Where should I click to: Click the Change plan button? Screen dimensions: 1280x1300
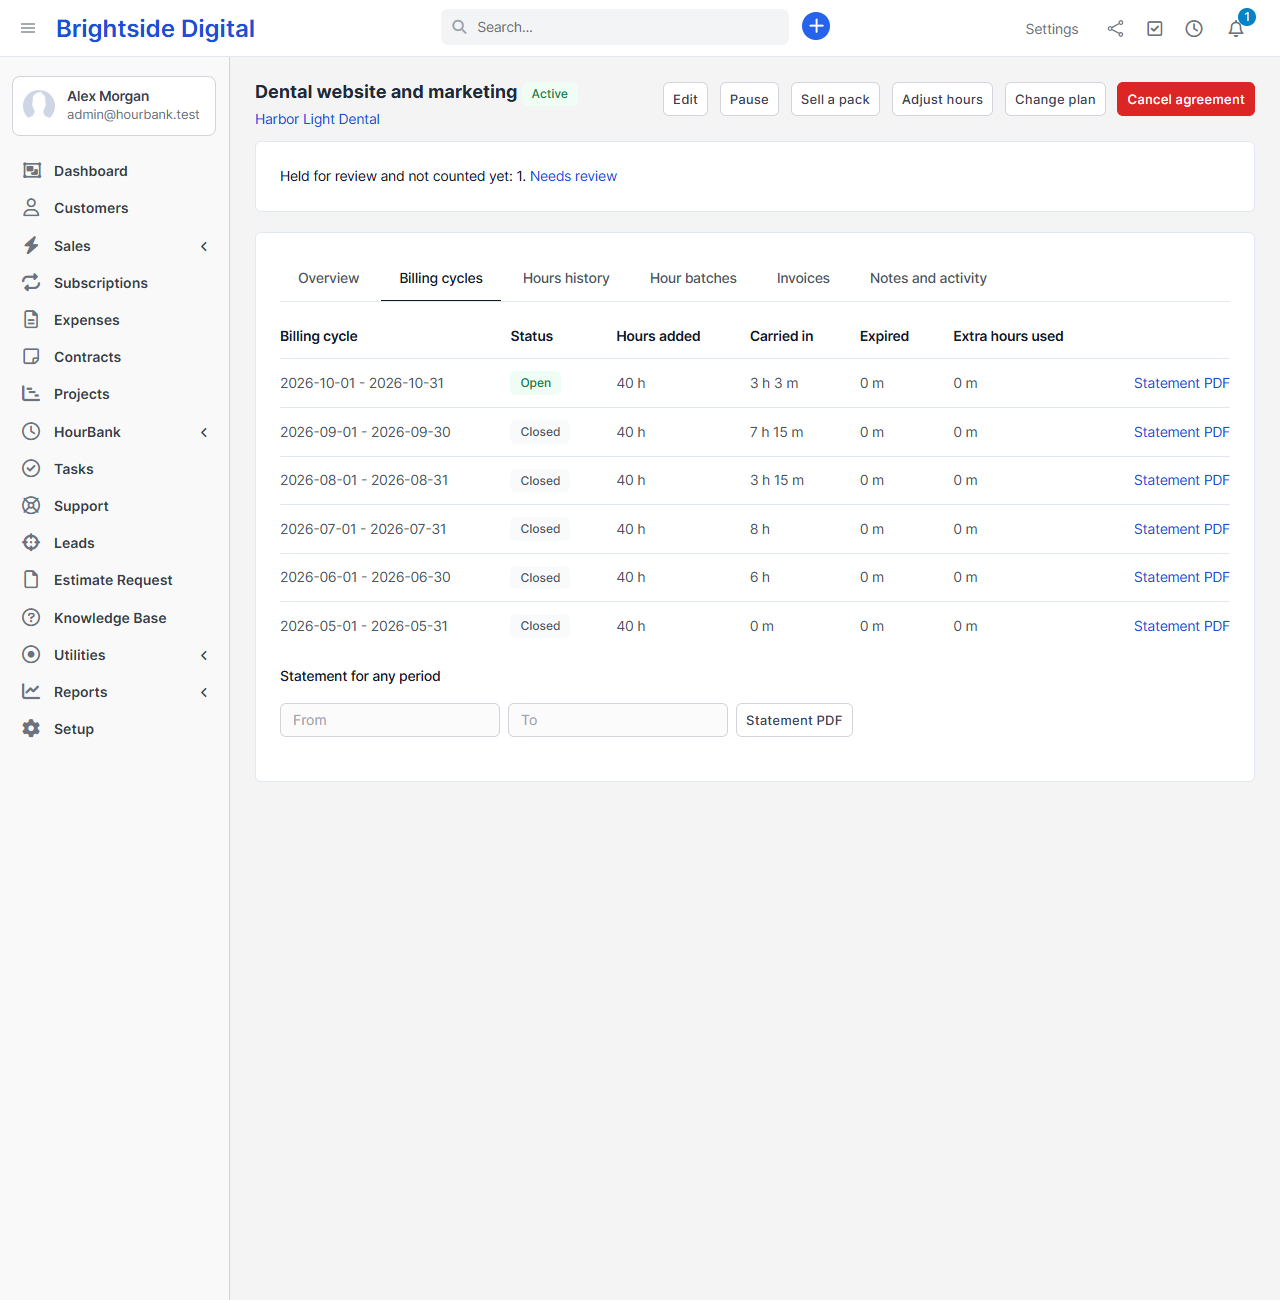pos(1055,99)
